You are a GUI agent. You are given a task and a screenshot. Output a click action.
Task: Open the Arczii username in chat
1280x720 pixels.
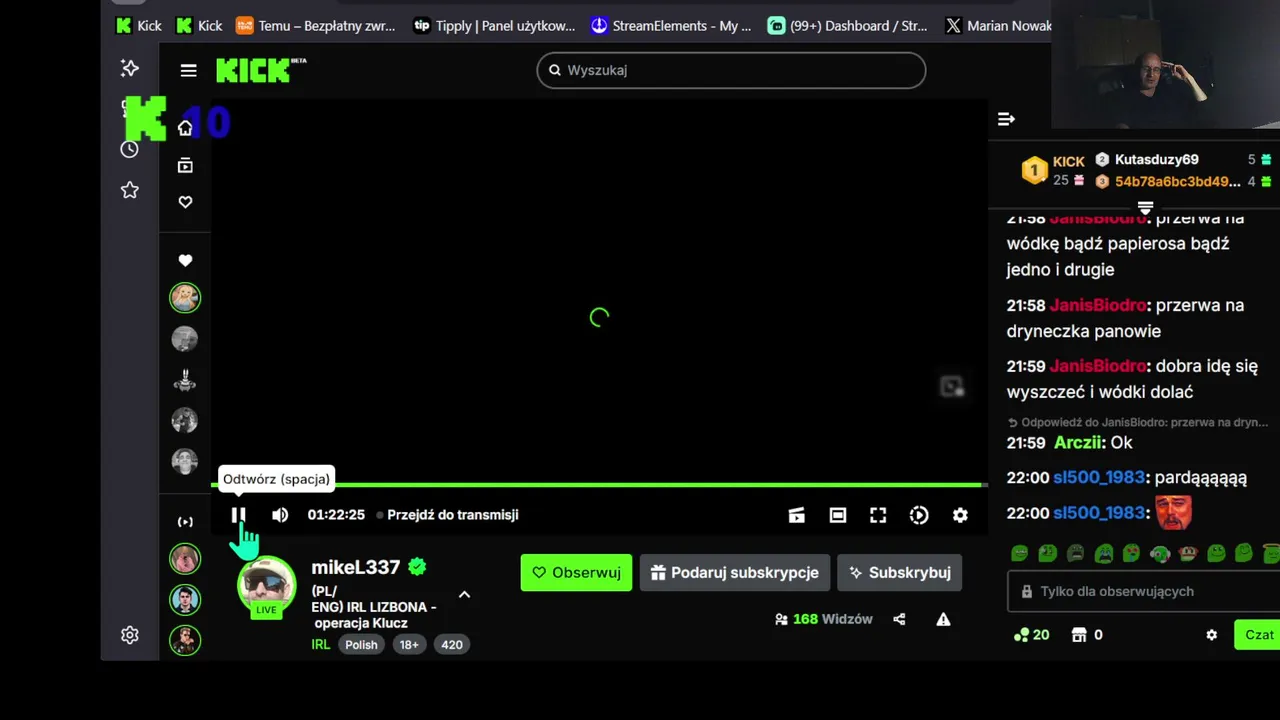pyautogui.click(x=1078, y=442)
